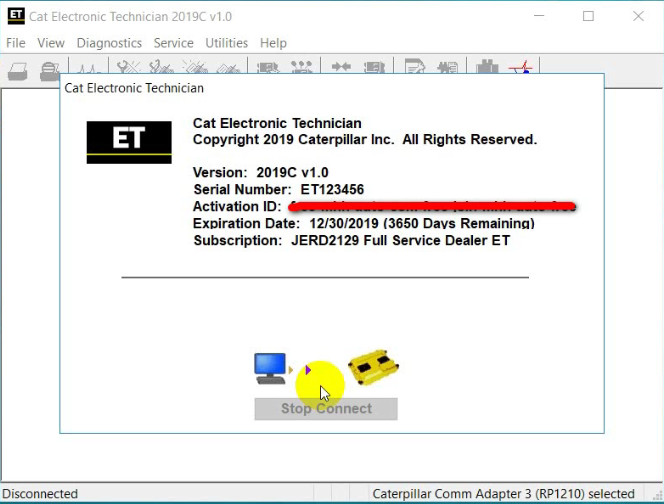Click the black and yellow ET logo
The image size is (664, 504).
pyautogui.click(x=129, y=141)
